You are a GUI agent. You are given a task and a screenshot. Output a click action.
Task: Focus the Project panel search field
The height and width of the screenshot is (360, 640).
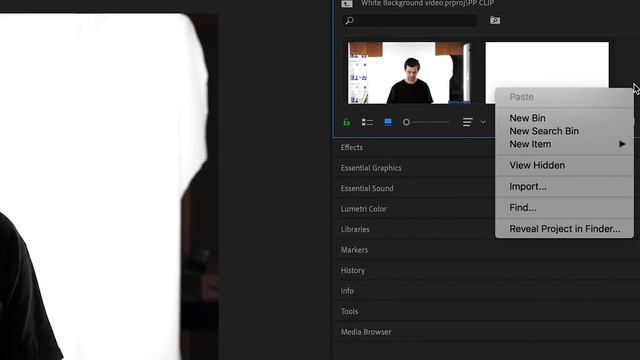point(410,20)
